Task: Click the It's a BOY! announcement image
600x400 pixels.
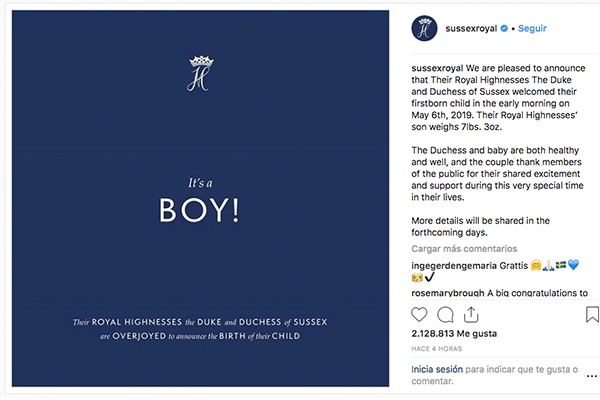Action: tap(201, 198)
